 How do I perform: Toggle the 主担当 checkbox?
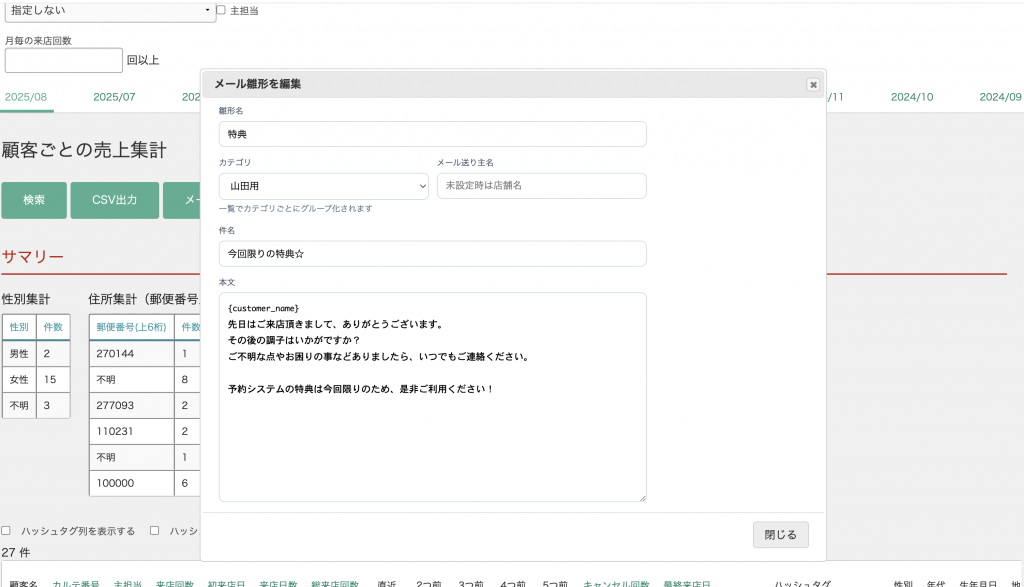click(x=221, y=10)
